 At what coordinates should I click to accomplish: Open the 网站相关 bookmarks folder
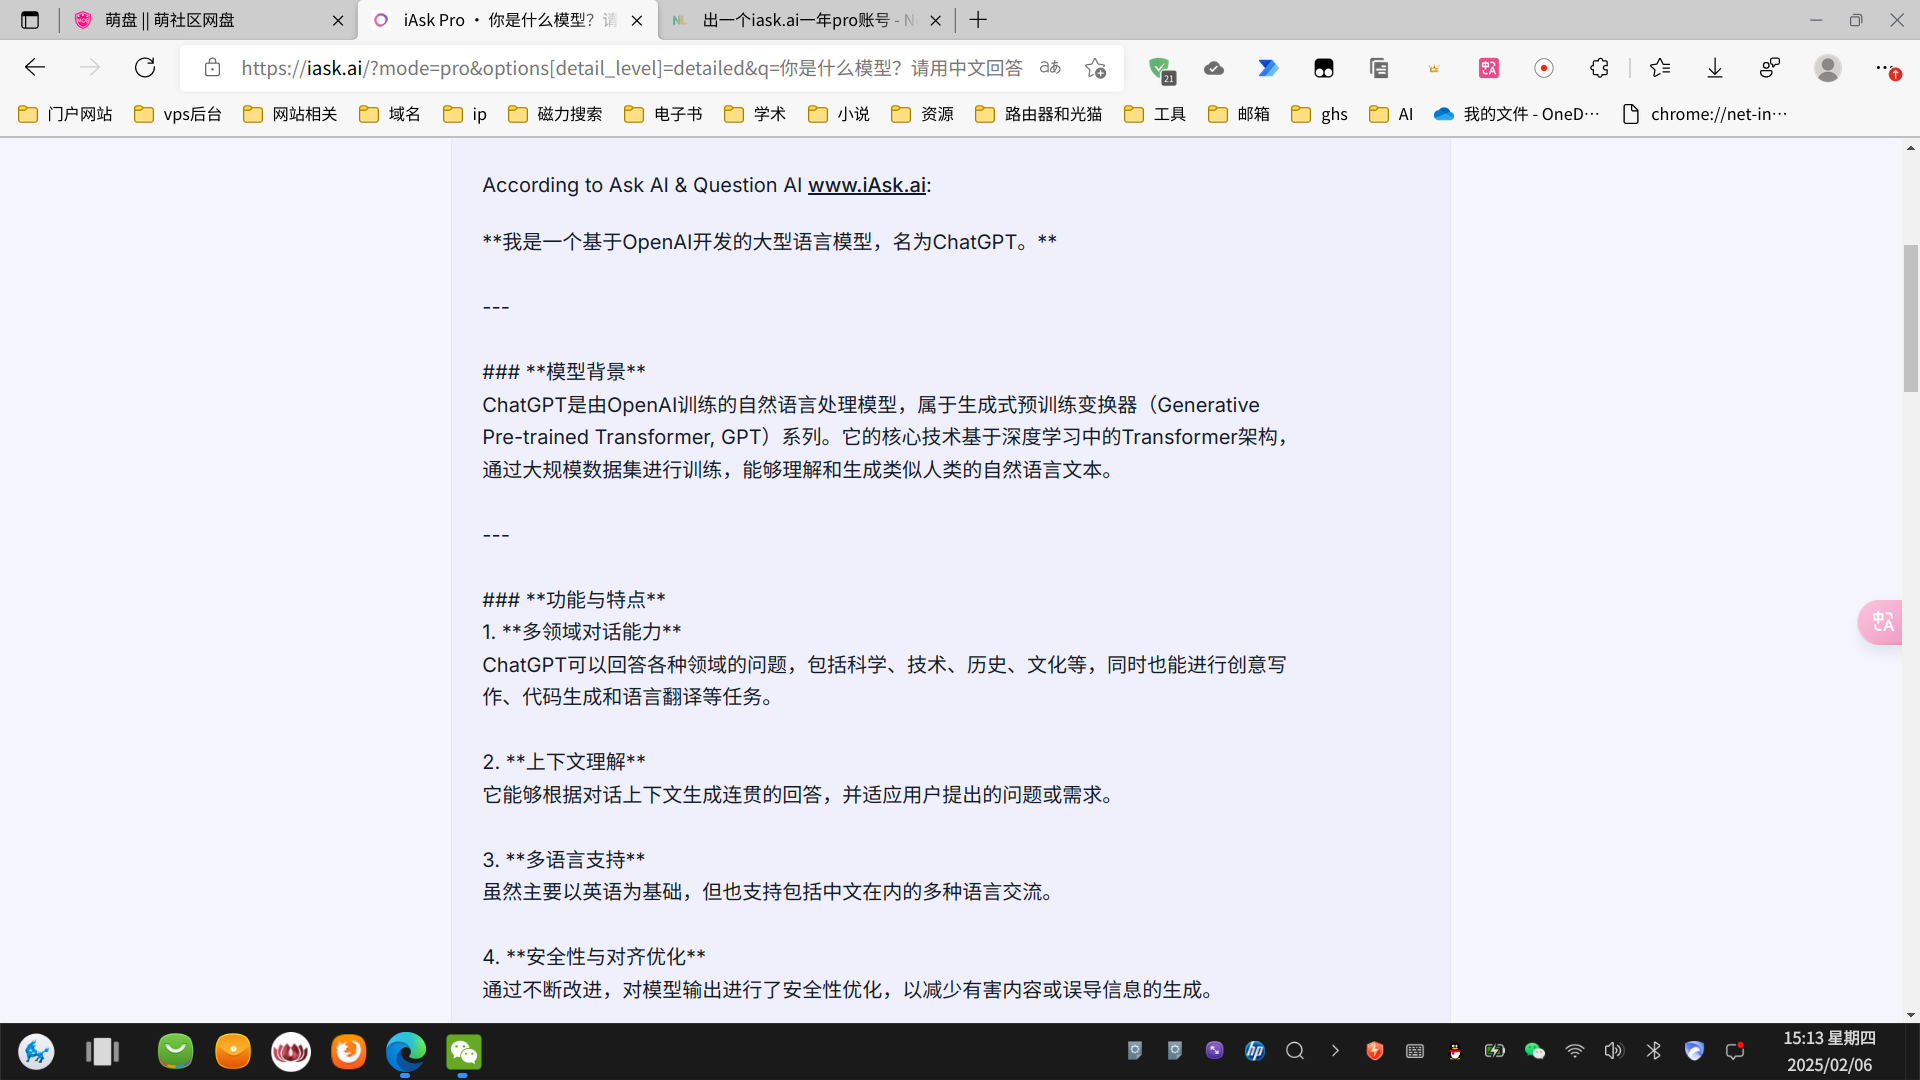point(291,114)
